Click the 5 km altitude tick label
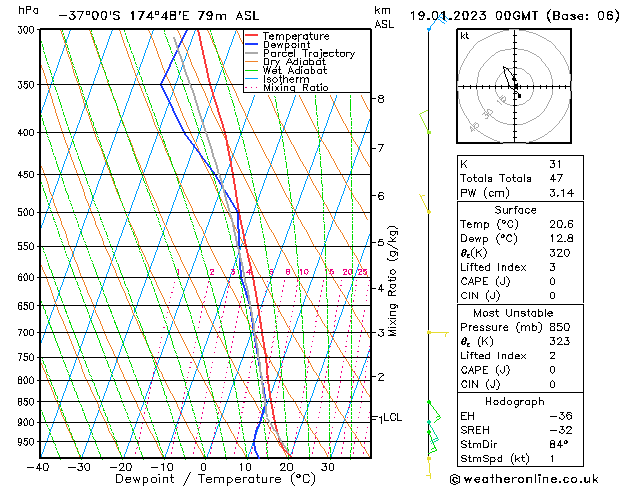The width and height of the screenshot is (629, 486). coord(381,243)
